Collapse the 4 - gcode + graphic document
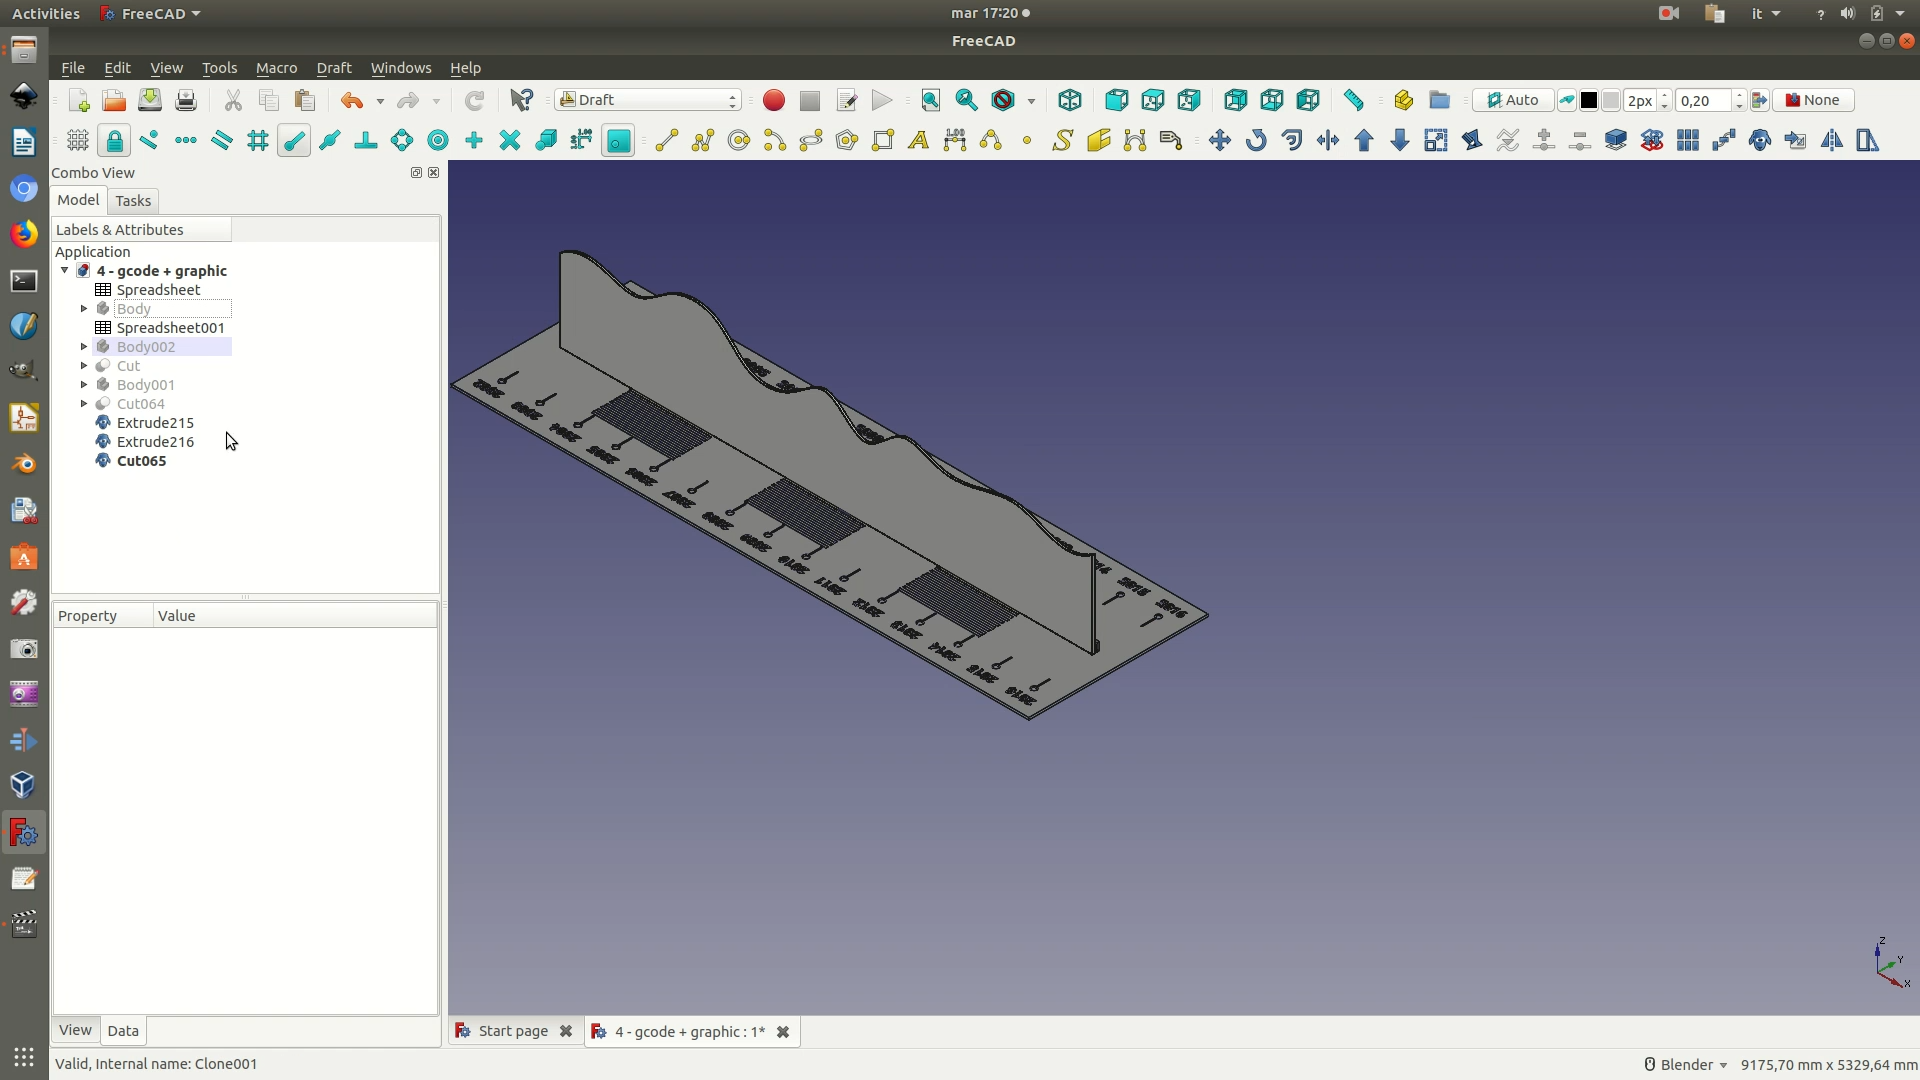Screen dimensions: 1920x1080 pyautogui.click(x=65, y=271)
